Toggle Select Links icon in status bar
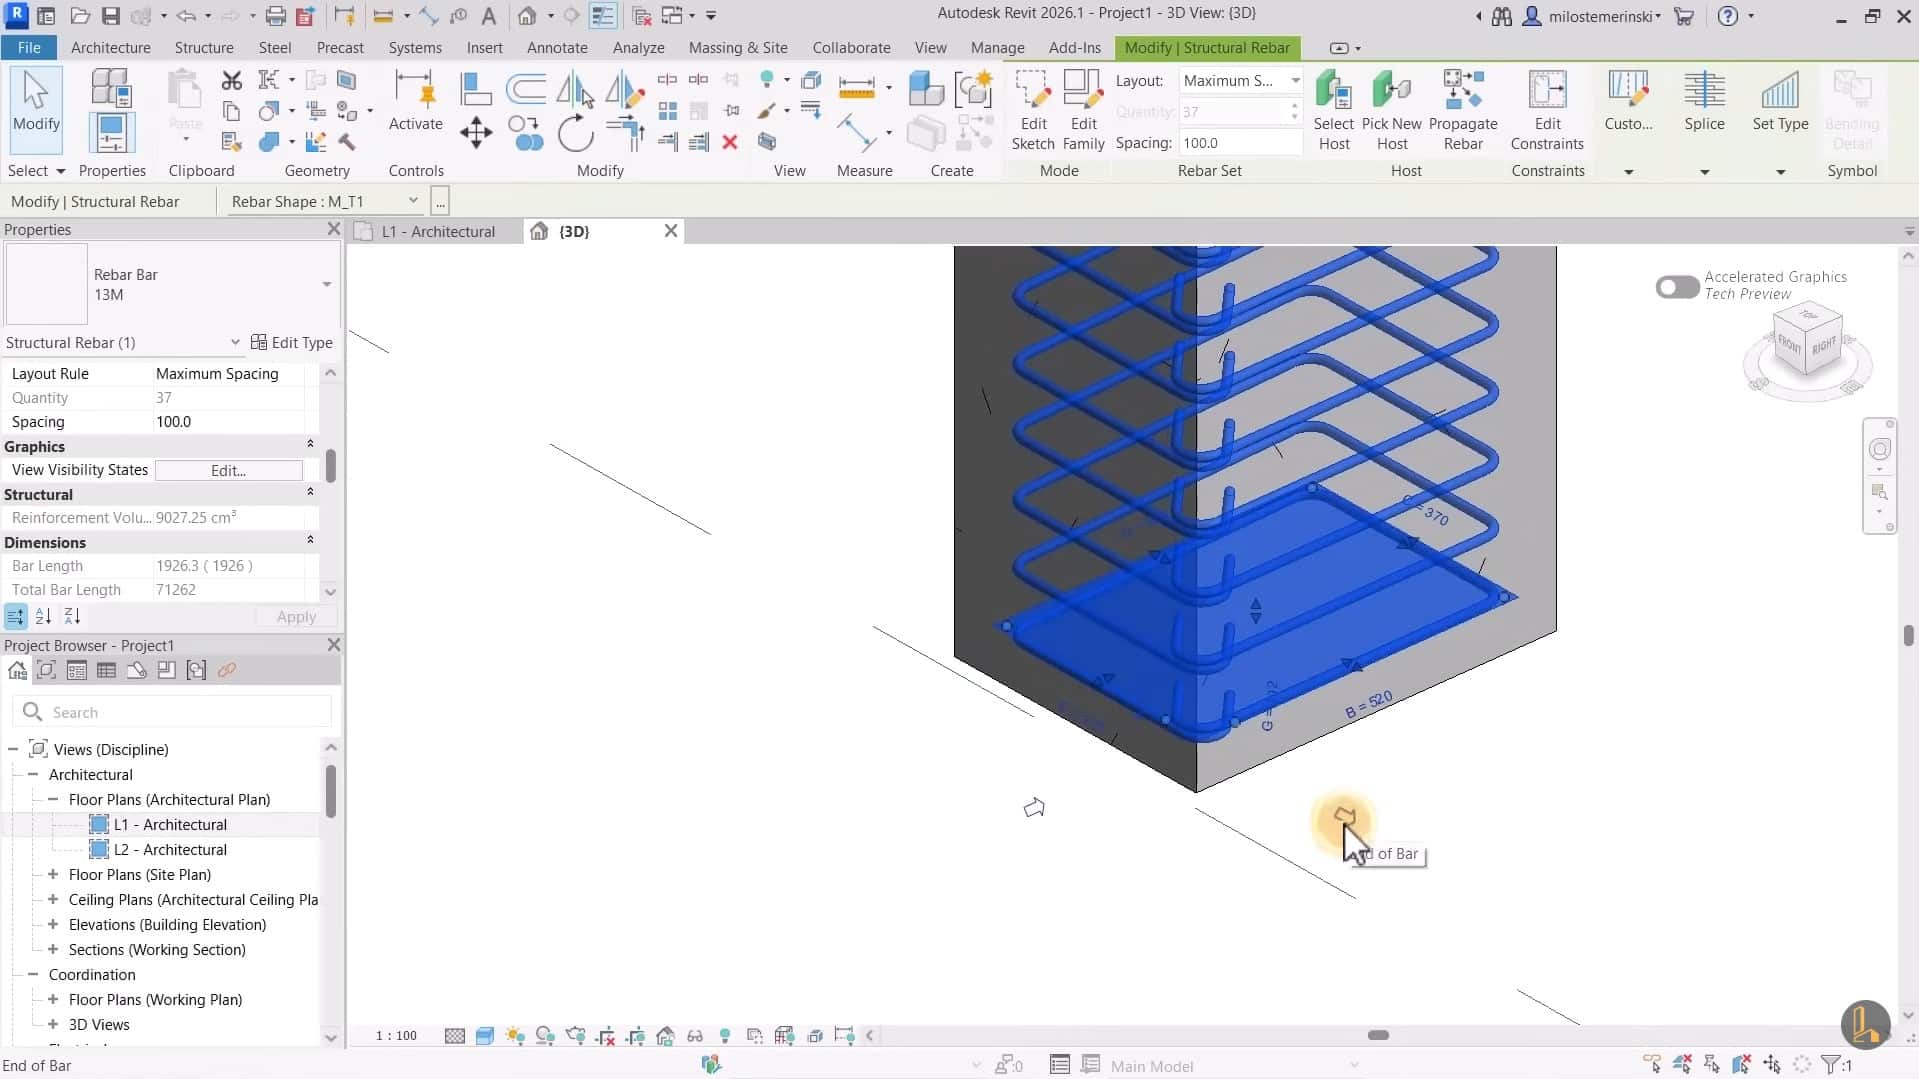The image size is (1919, 1079). pos(1652,1065)
